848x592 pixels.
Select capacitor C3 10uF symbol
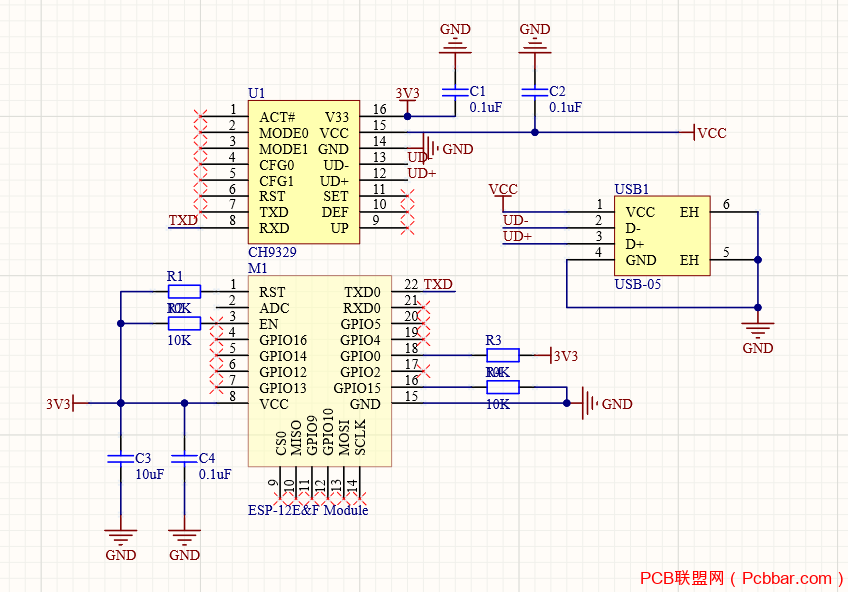click(x=121, y=458)
